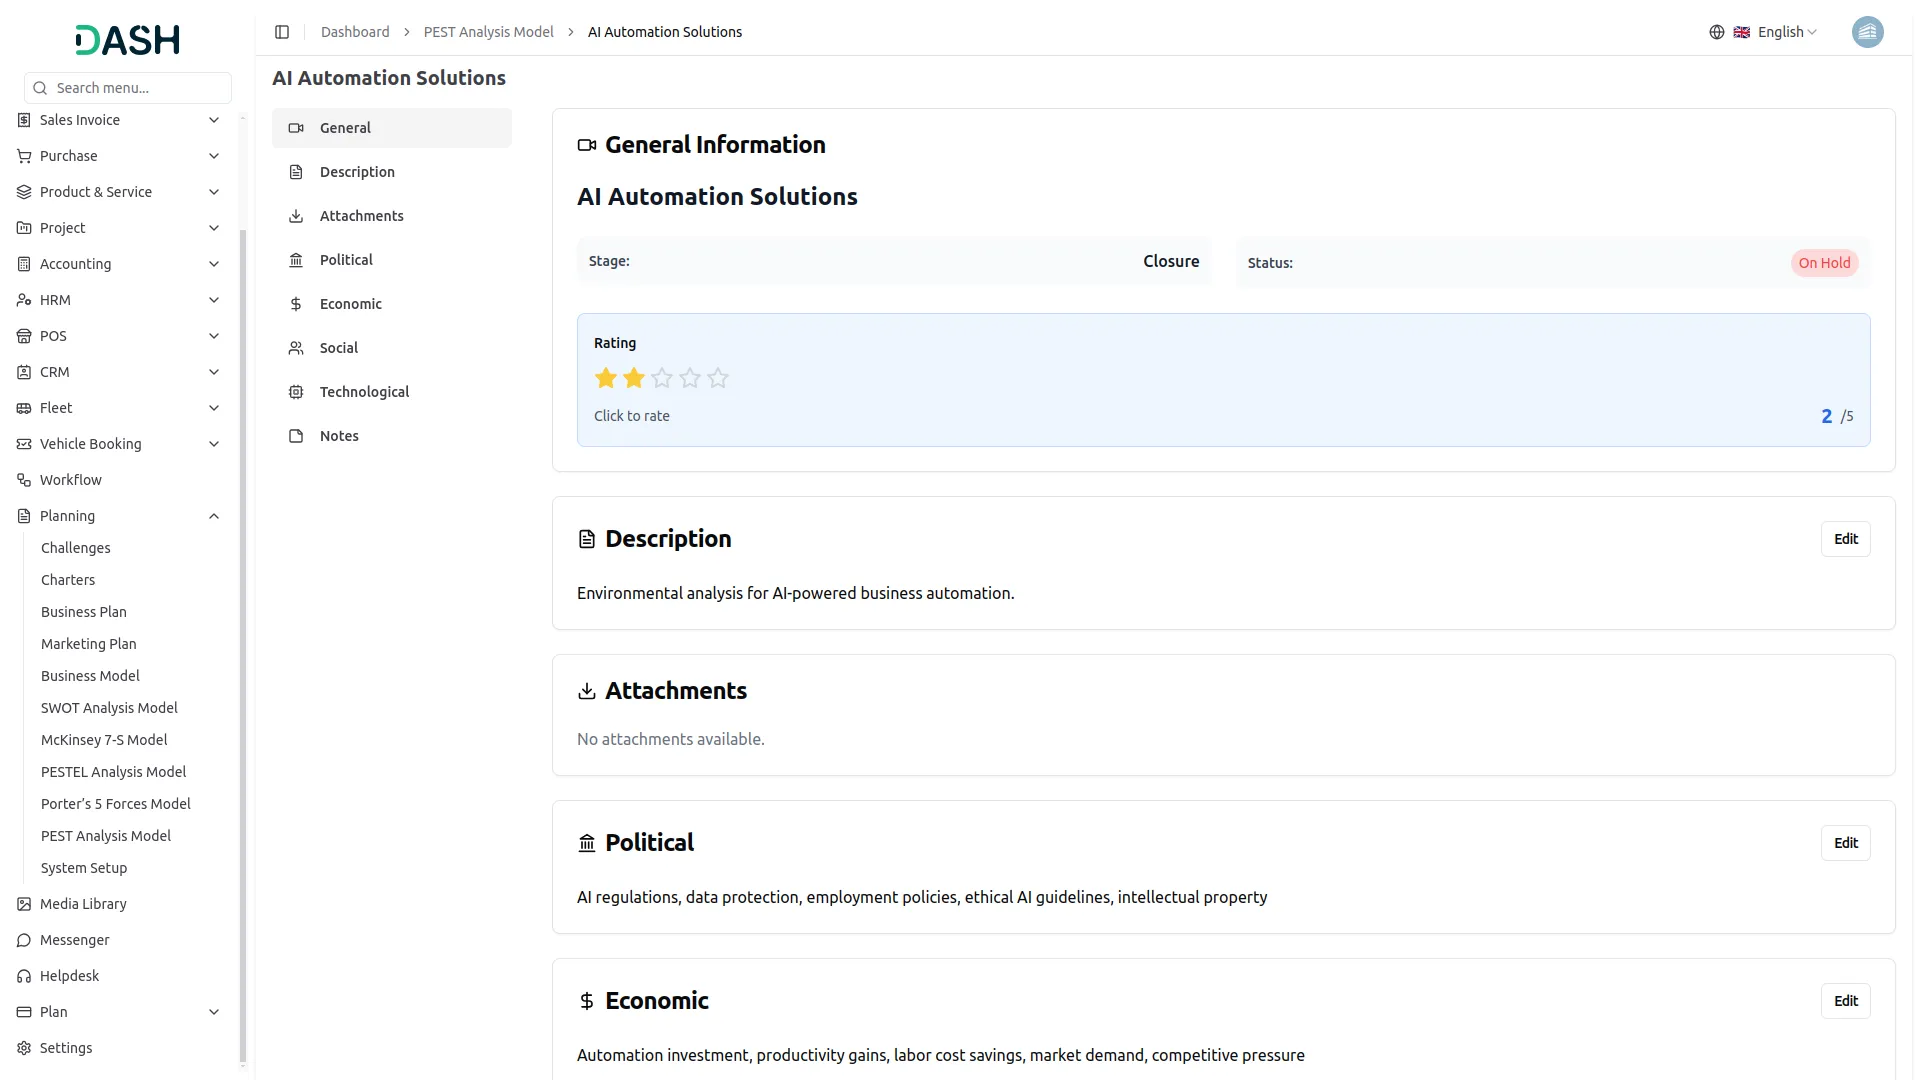Collapse the Planning menu section
This screenshot has height=1080, width=1920.
point(213,516)
